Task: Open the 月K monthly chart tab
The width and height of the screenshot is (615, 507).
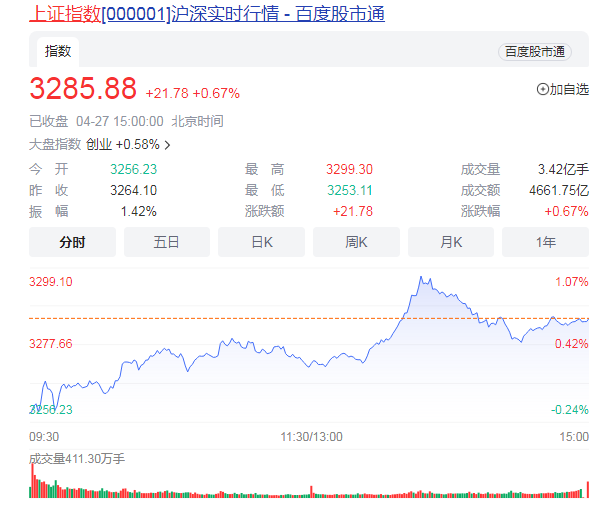Action: [x=450, y=242]
